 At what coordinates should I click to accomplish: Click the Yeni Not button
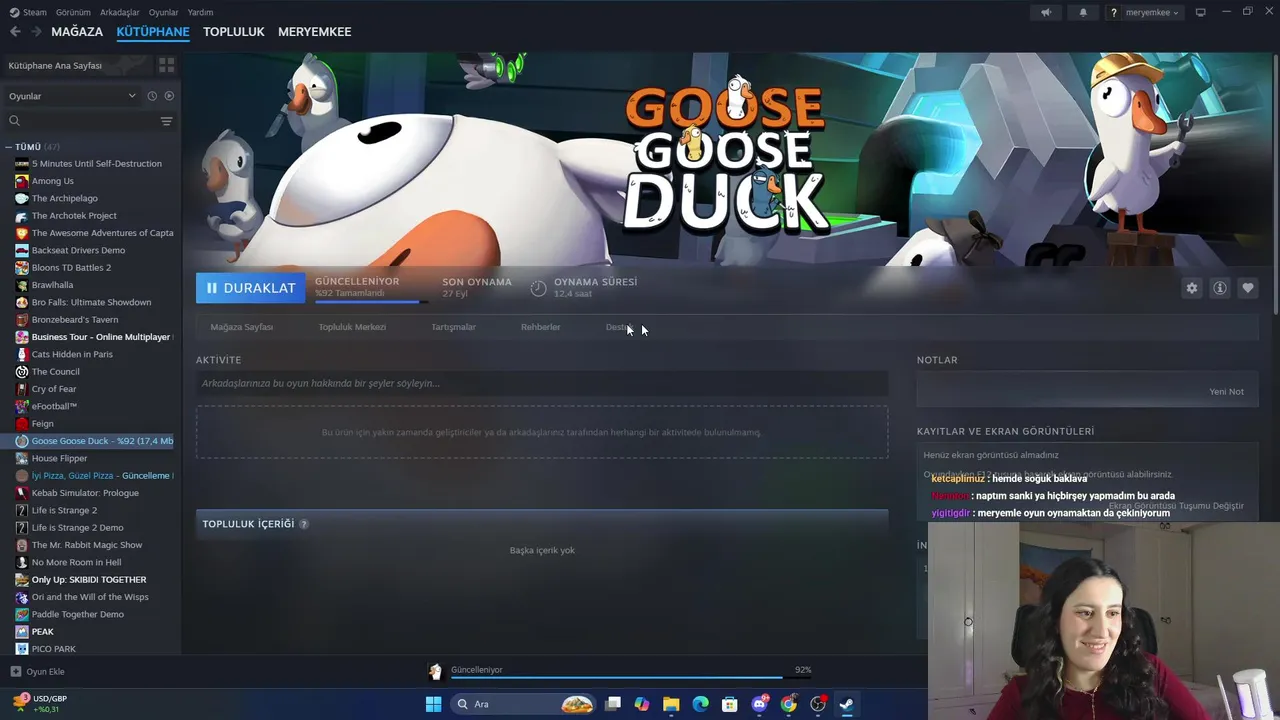(x=1226, y=392)
